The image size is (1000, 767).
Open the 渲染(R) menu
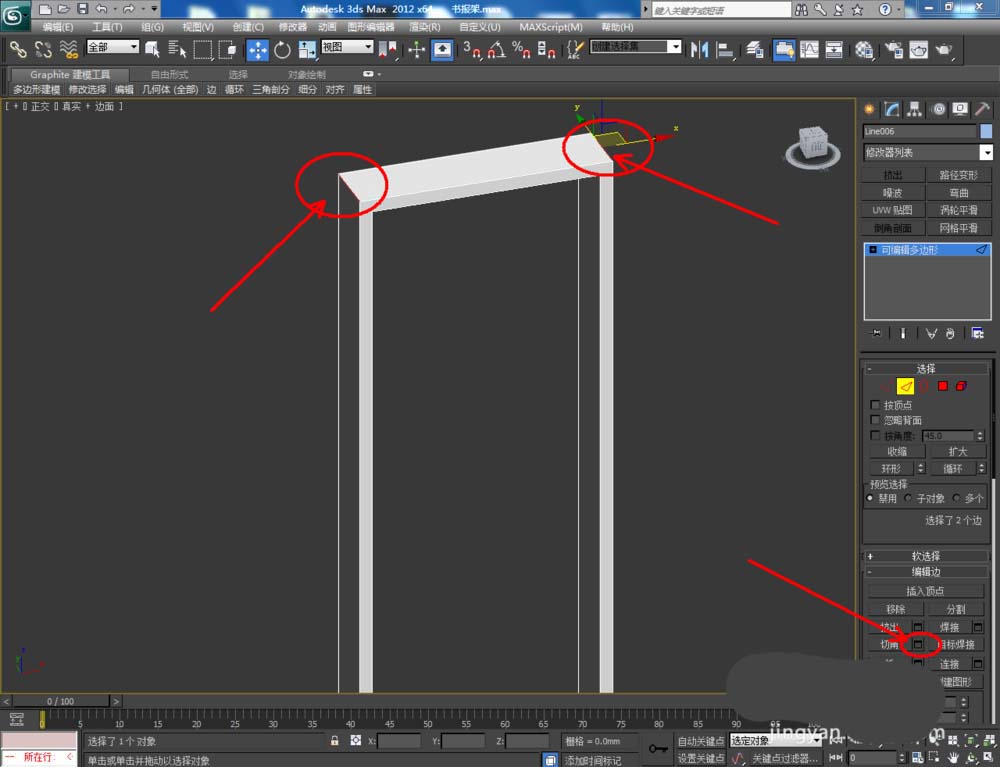[x=425, y=27]
